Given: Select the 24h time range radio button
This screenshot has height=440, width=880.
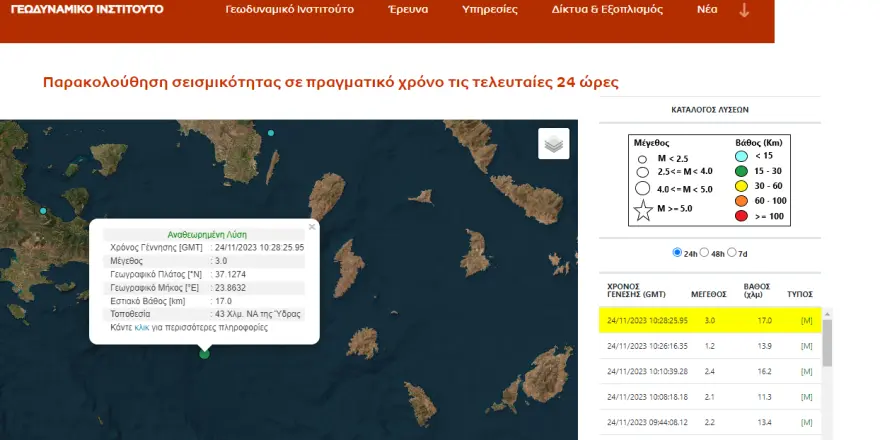Looking at the screenshot, I should (678, 252).
